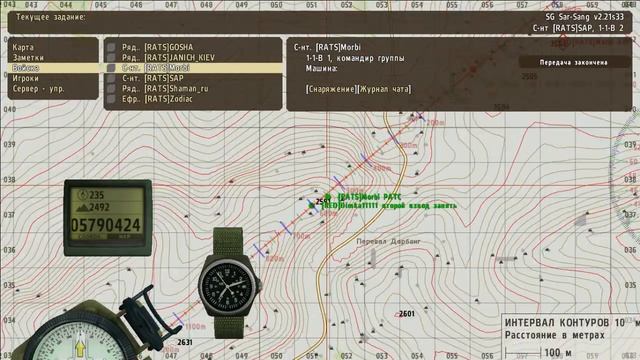Image resolution: width=640 pixels, height=360 pixels.
Task: Click the box icon beside [RATS]SAP
Action: tap(111, 78)
